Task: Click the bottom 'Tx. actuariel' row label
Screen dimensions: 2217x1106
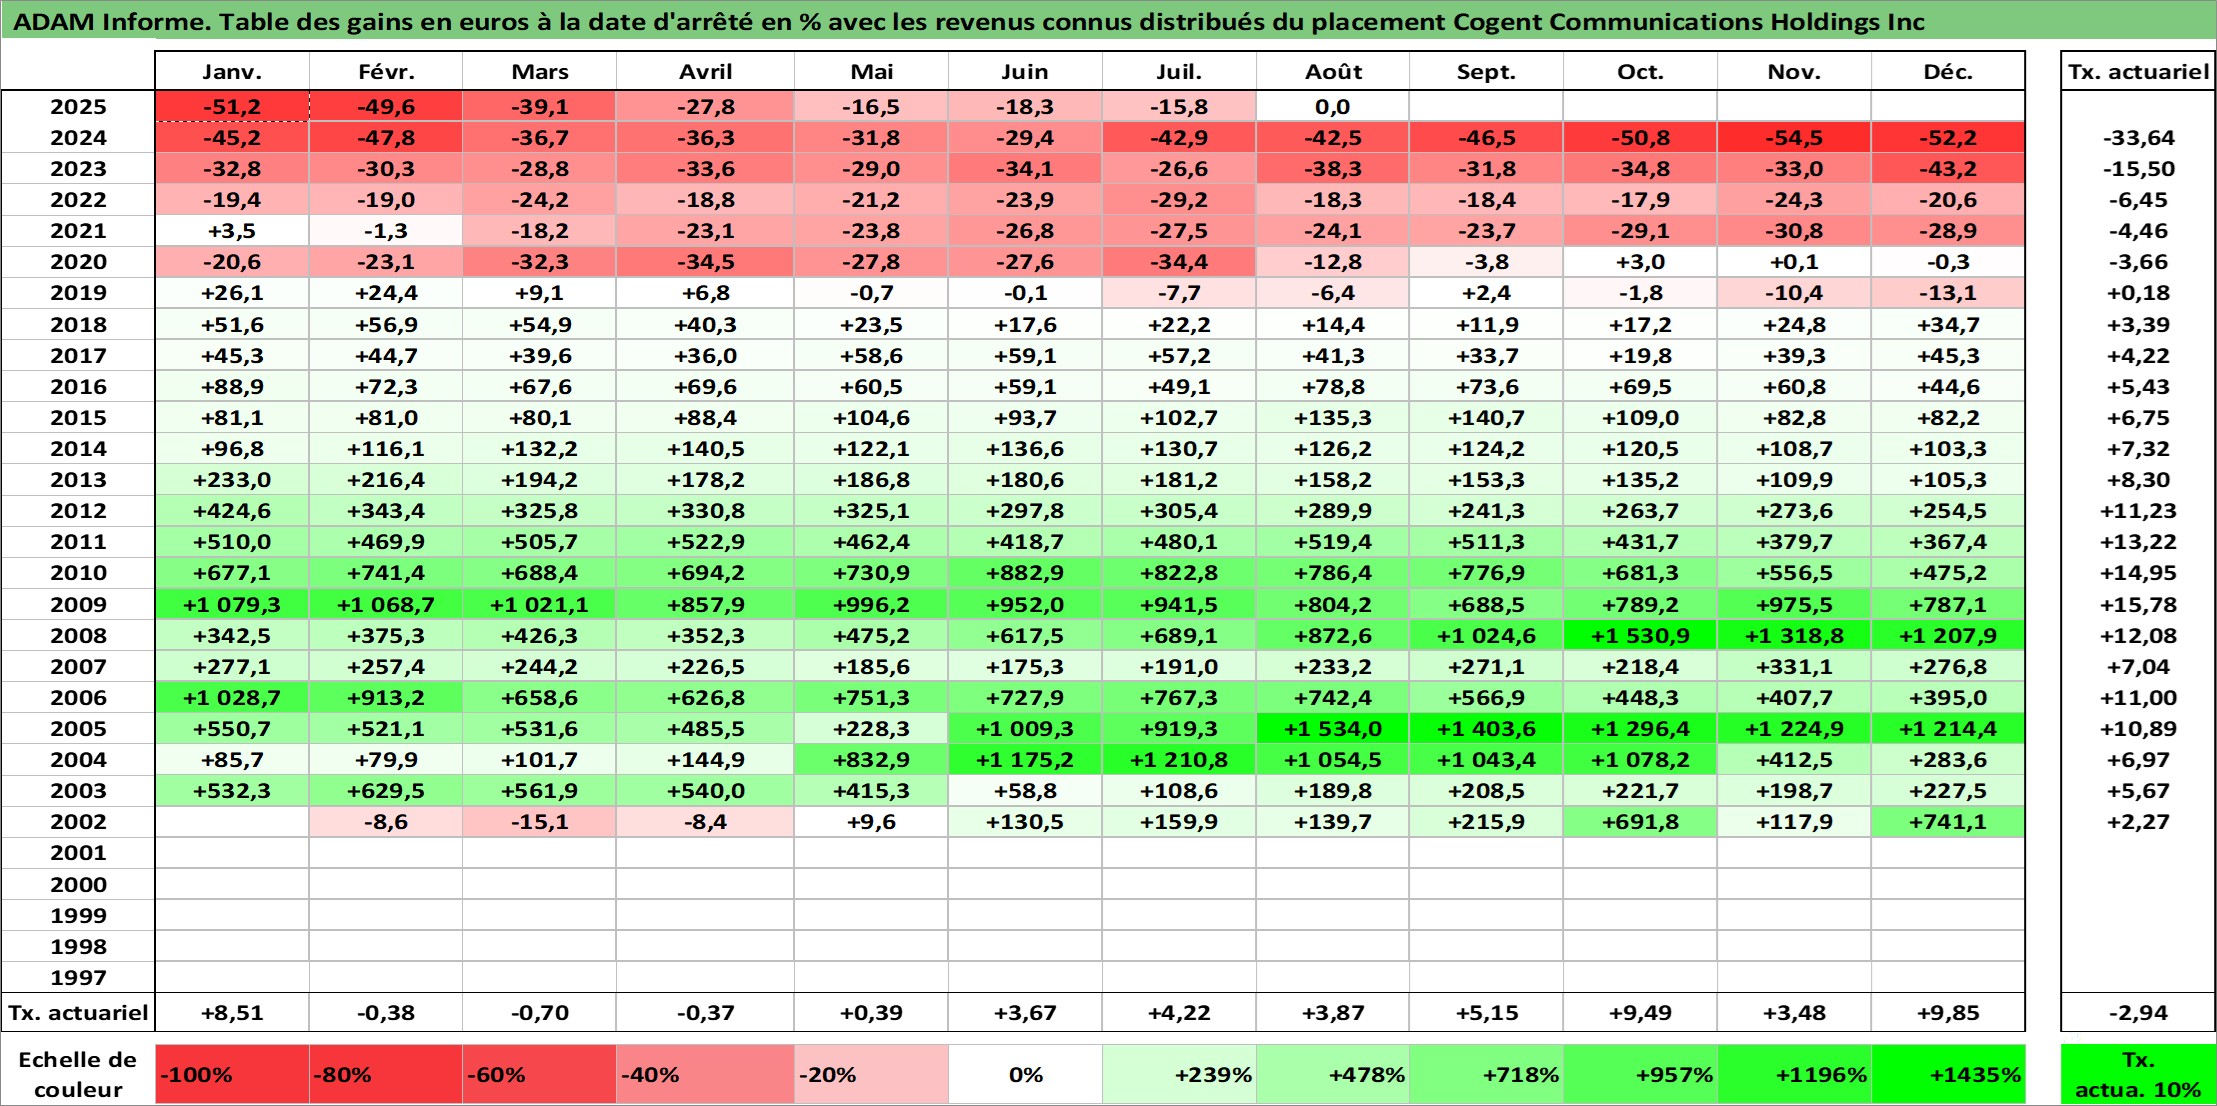Action: pyautogui.click(x=78, y=1013)
